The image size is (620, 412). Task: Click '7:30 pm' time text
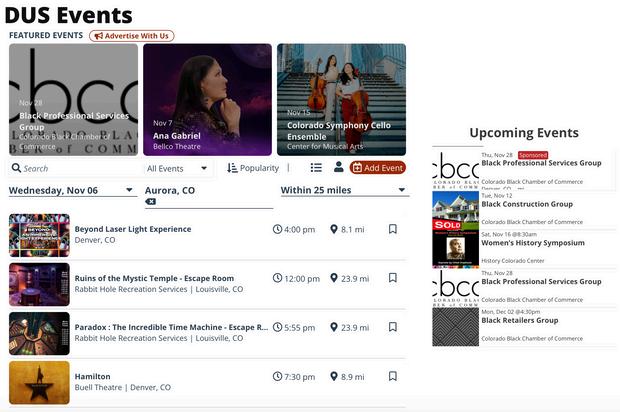(300, 377)
